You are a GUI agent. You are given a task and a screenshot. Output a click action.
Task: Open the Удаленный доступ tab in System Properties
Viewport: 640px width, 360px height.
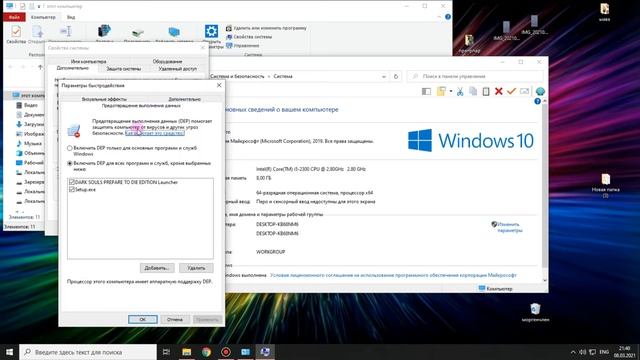coord(178,69)
